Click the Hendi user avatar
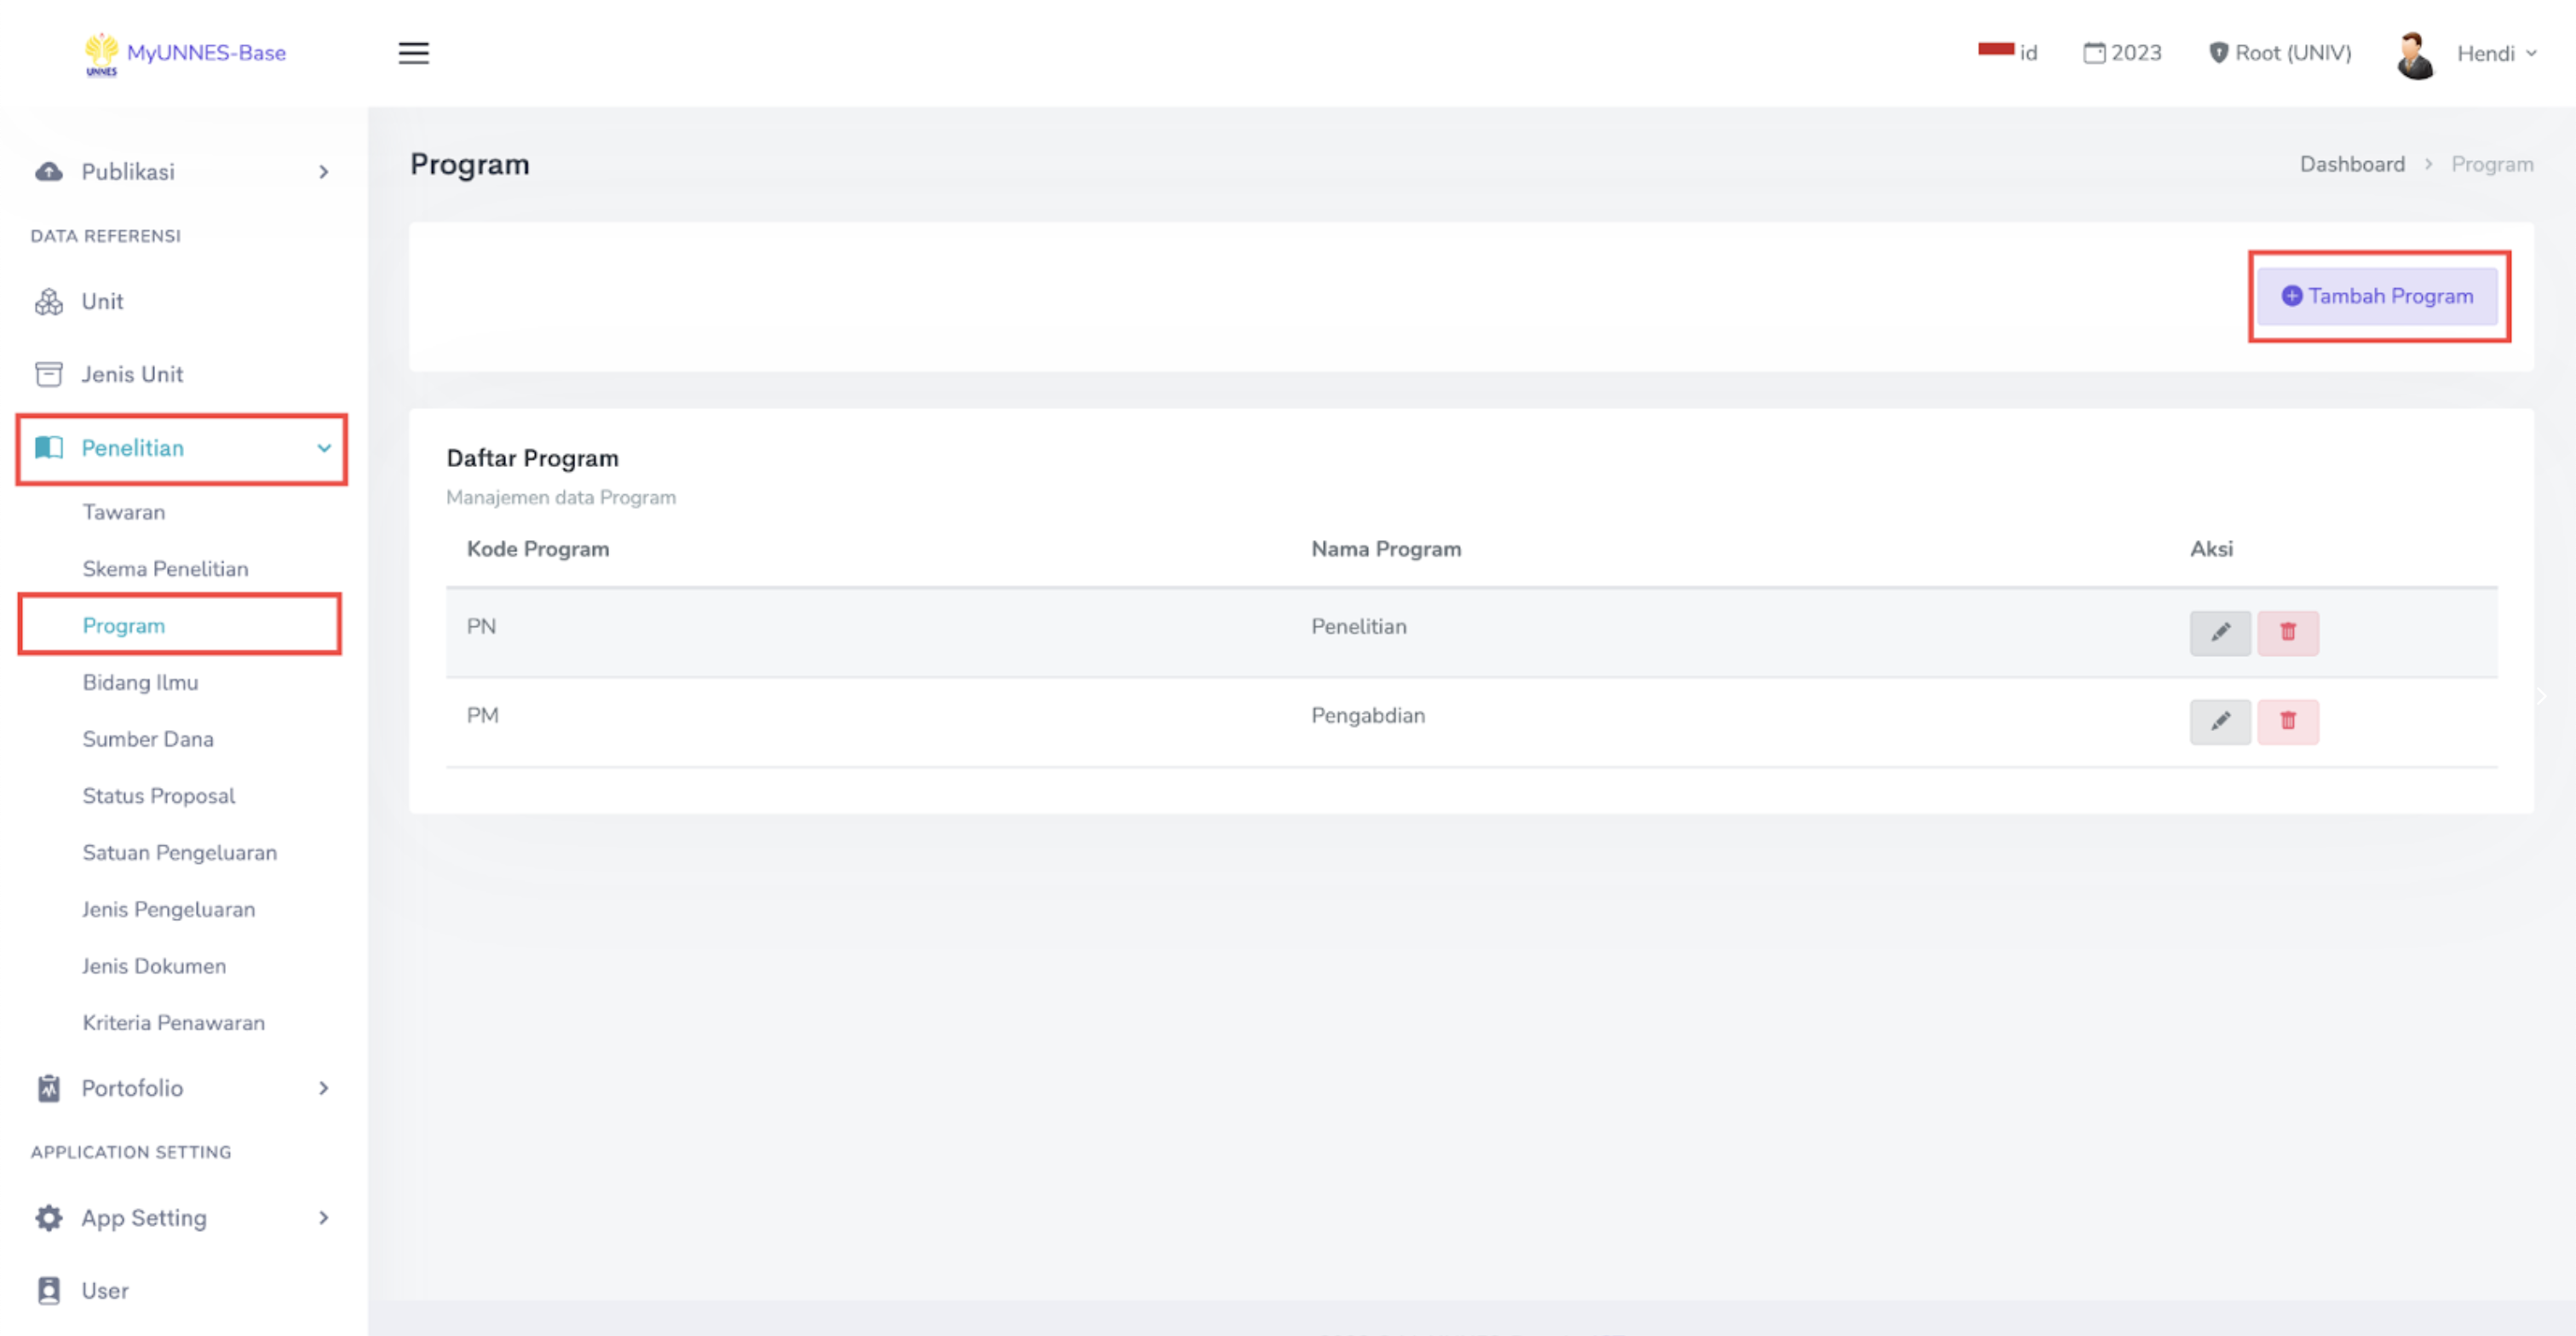2576x1336 pixels. coord(2414,55)
